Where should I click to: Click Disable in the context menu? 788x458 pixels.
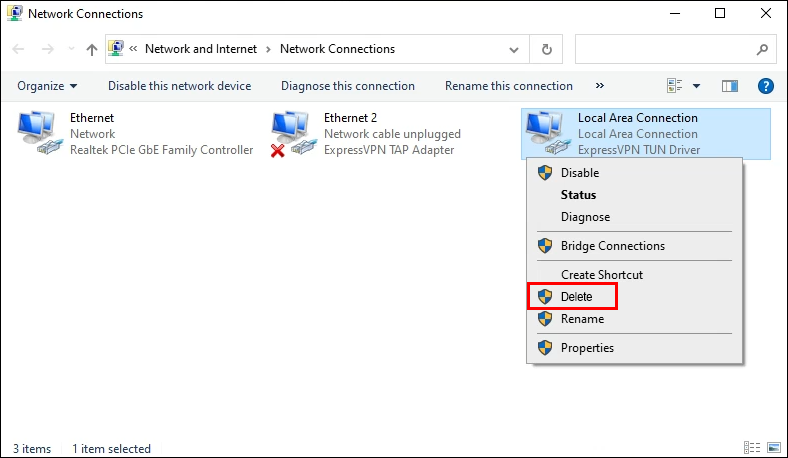tap(580, 173)
